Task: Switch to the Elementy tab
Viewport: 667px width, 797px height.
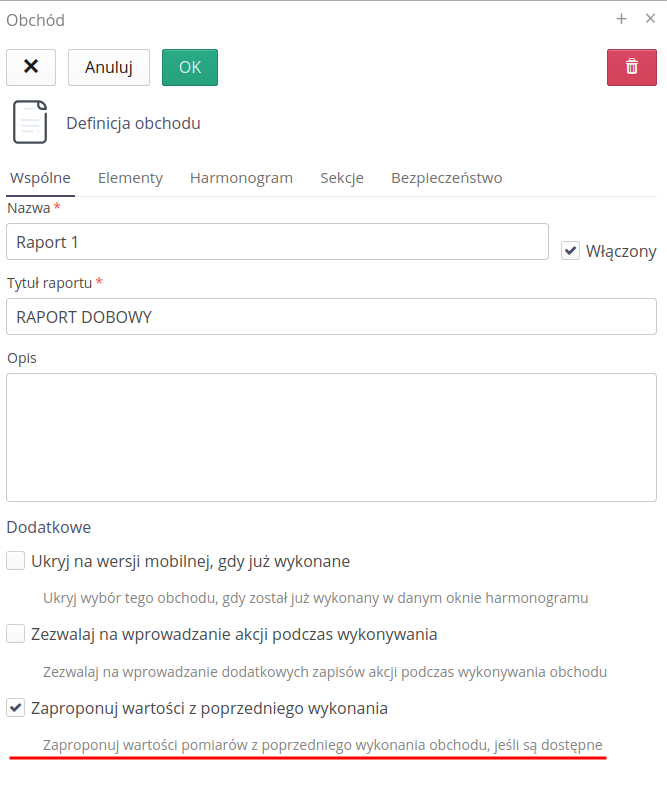Action: click(130, 178)
